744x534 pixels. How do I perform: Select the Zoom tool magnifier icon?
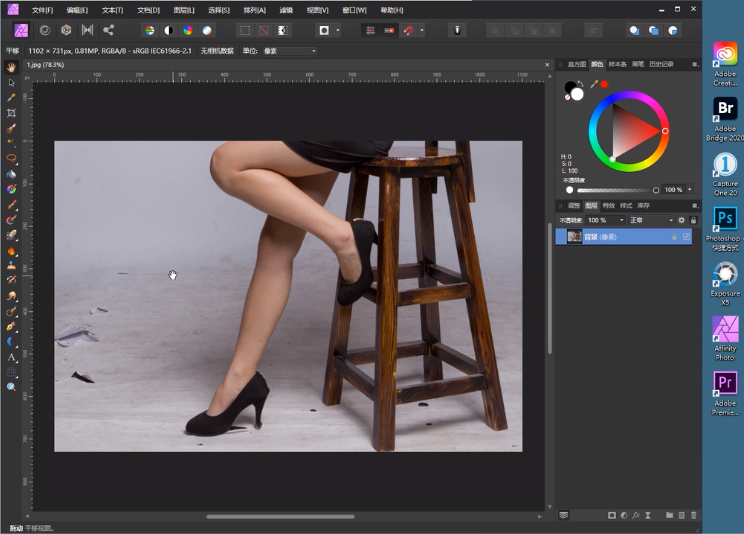point(11,386)
